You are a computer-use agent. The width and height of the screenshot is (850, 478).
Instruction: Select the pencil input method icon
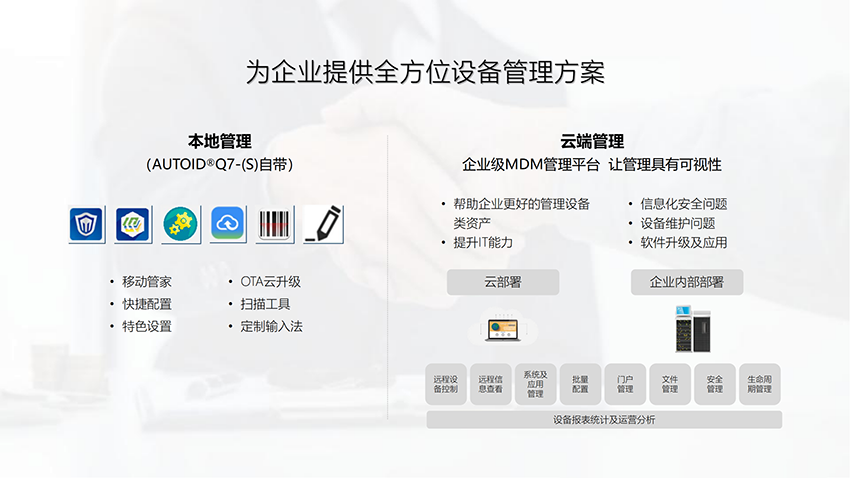[x=323, y=224]
